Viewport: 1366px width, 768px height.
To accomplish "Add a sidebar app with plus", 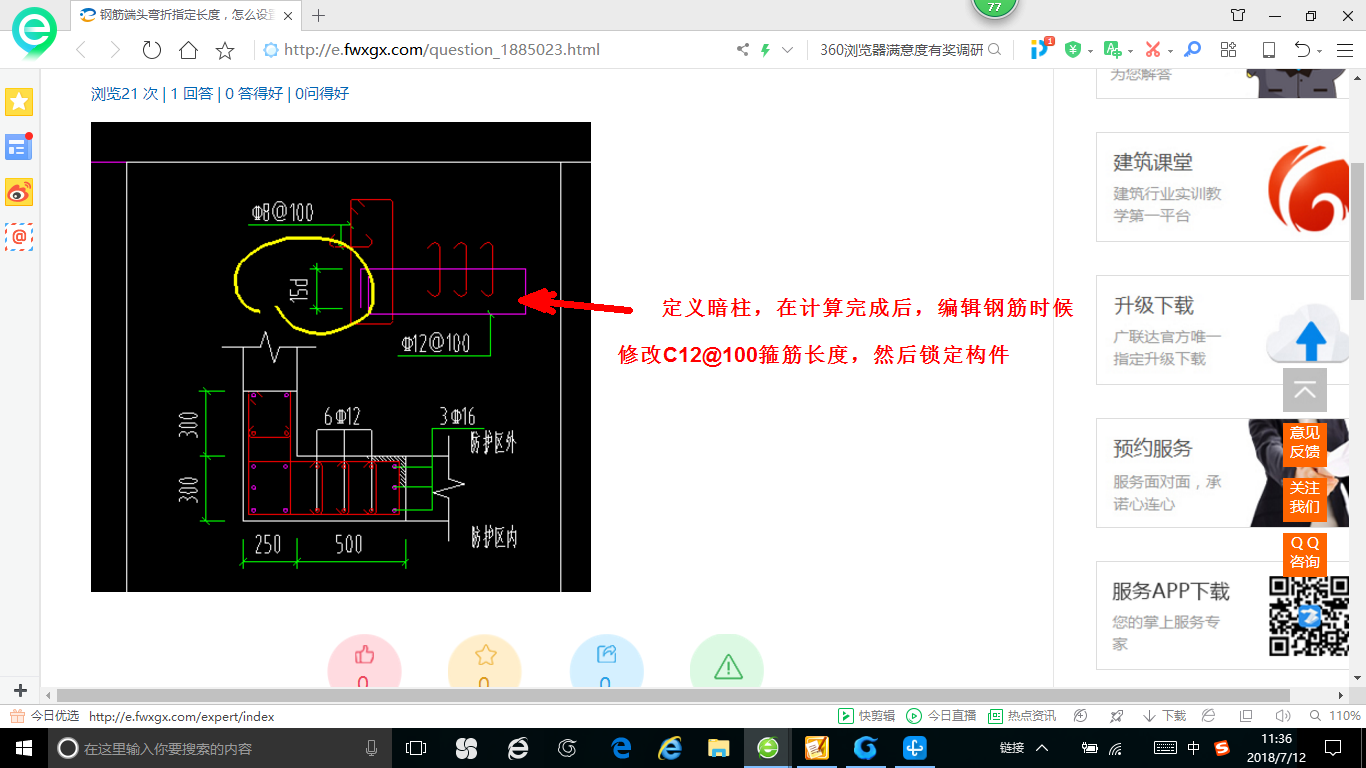I will (20, 690).
